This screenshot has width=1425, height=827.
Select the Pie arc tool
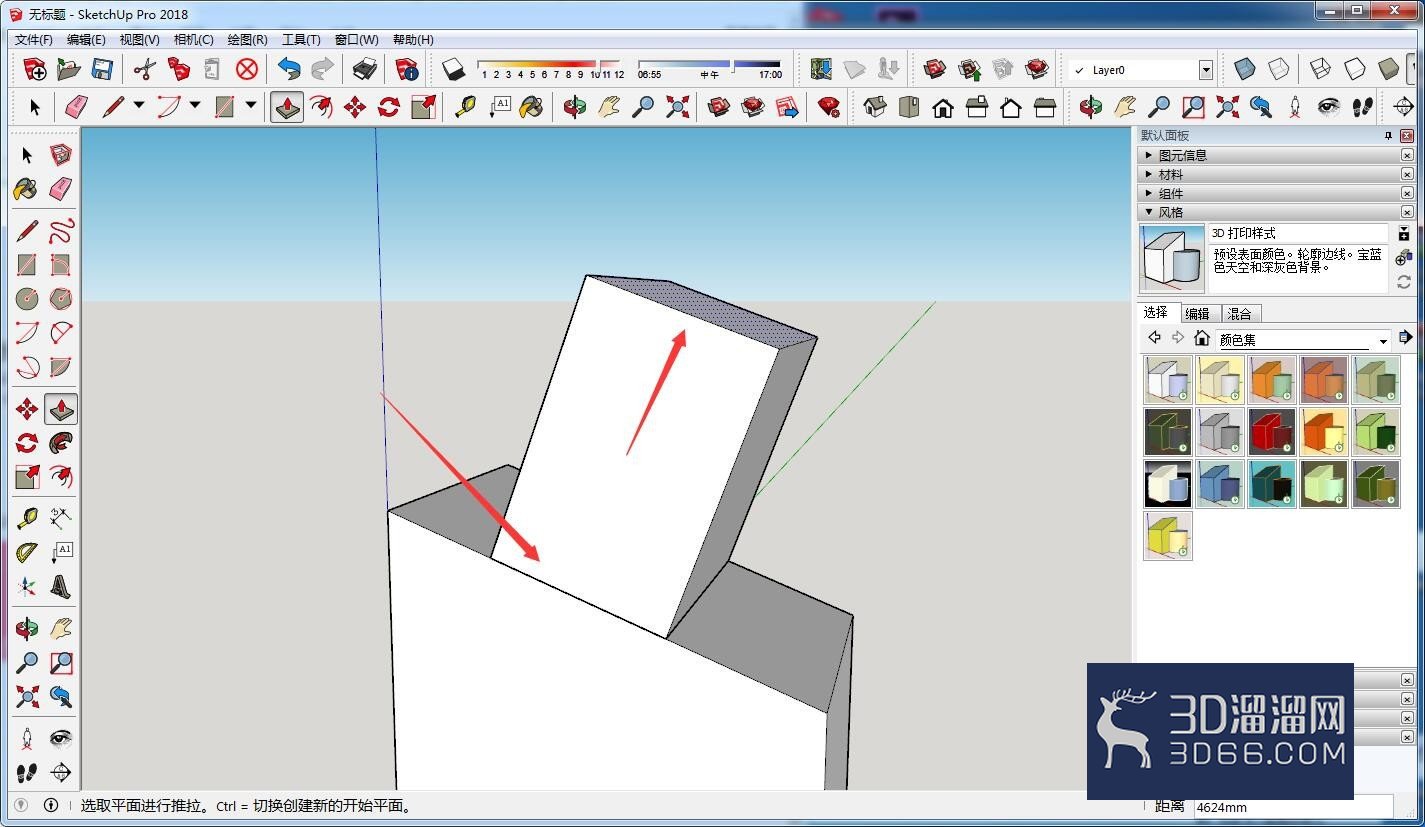click(61, 366)
